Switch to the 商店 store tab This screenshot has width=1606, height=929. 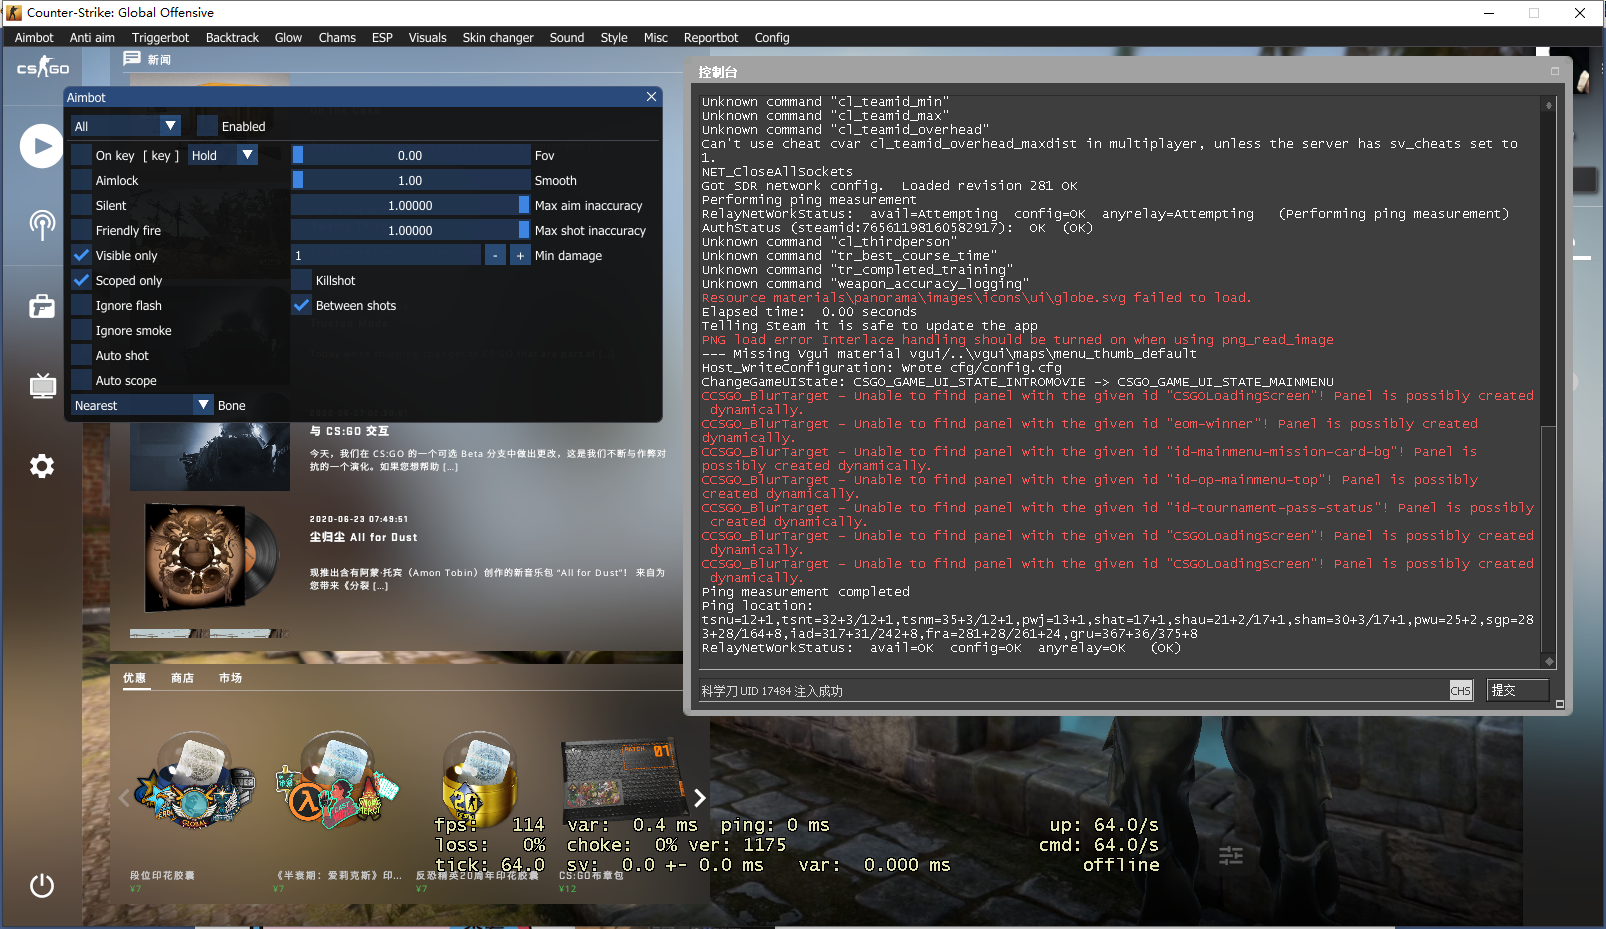pos(182,678)
